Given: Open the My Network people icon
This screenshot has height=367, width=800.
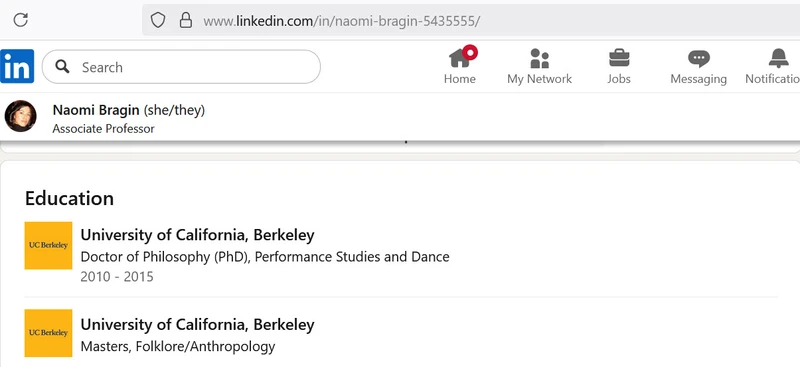Looking at the screenshot, I should [x=539, y=58].
